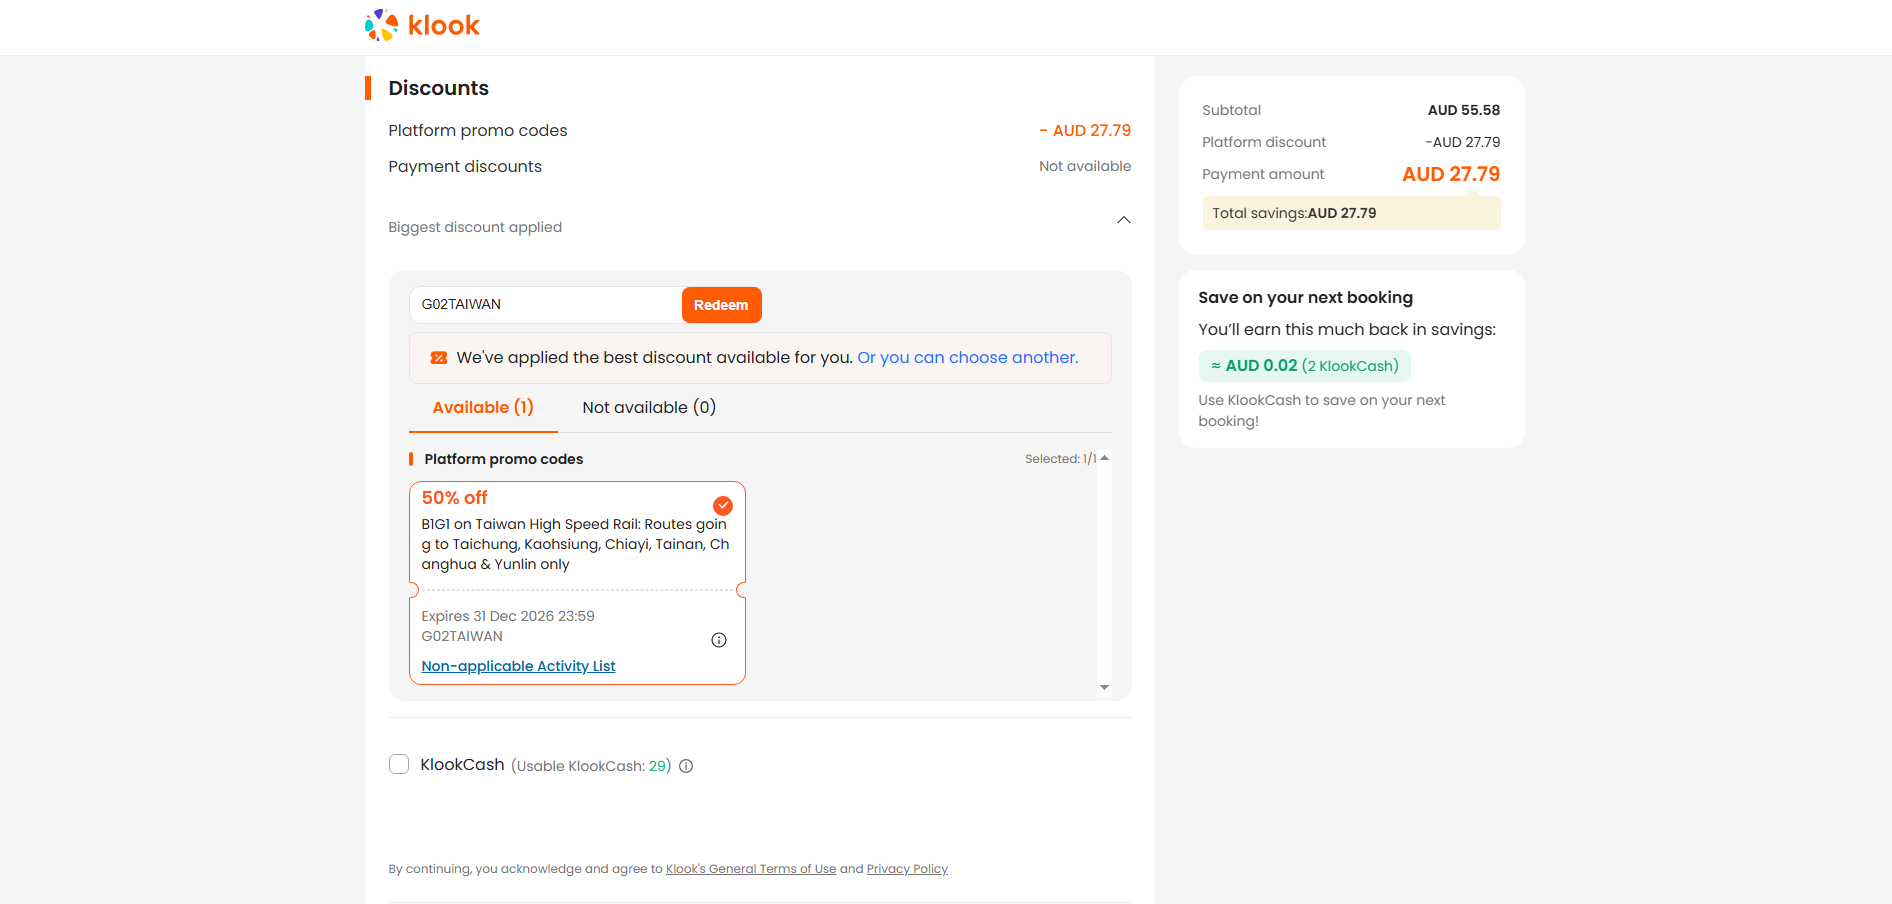Choose another discount via the link
Screen dimensions: 1892x904
click(968, 358)
